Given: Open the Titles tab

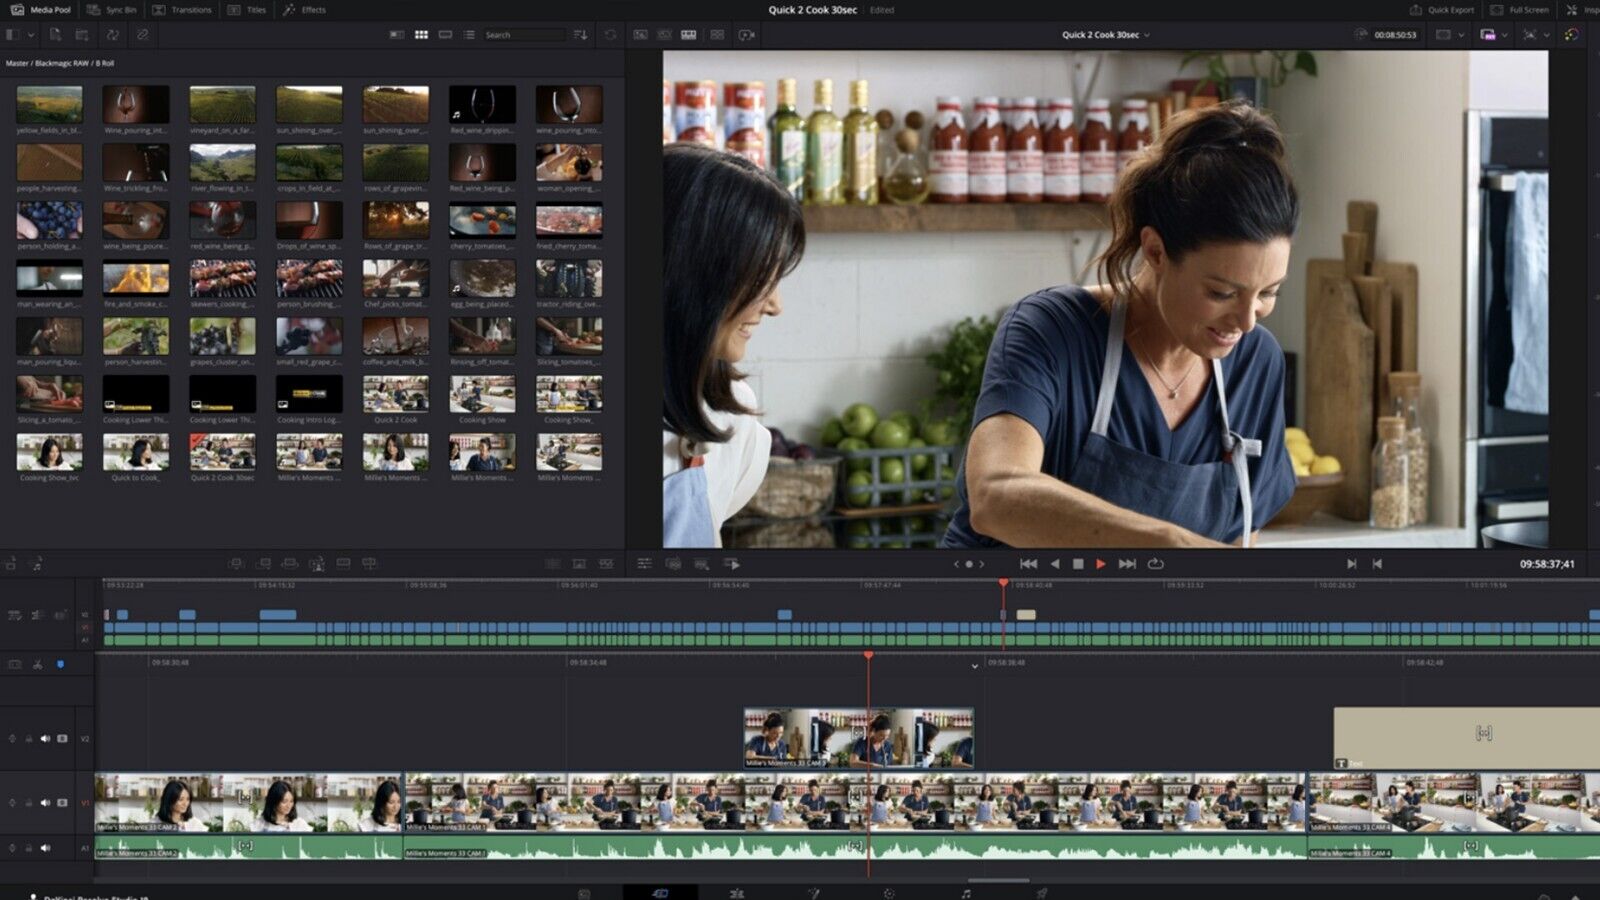Looking at the screenshot, I should click(x=247, y=9).
